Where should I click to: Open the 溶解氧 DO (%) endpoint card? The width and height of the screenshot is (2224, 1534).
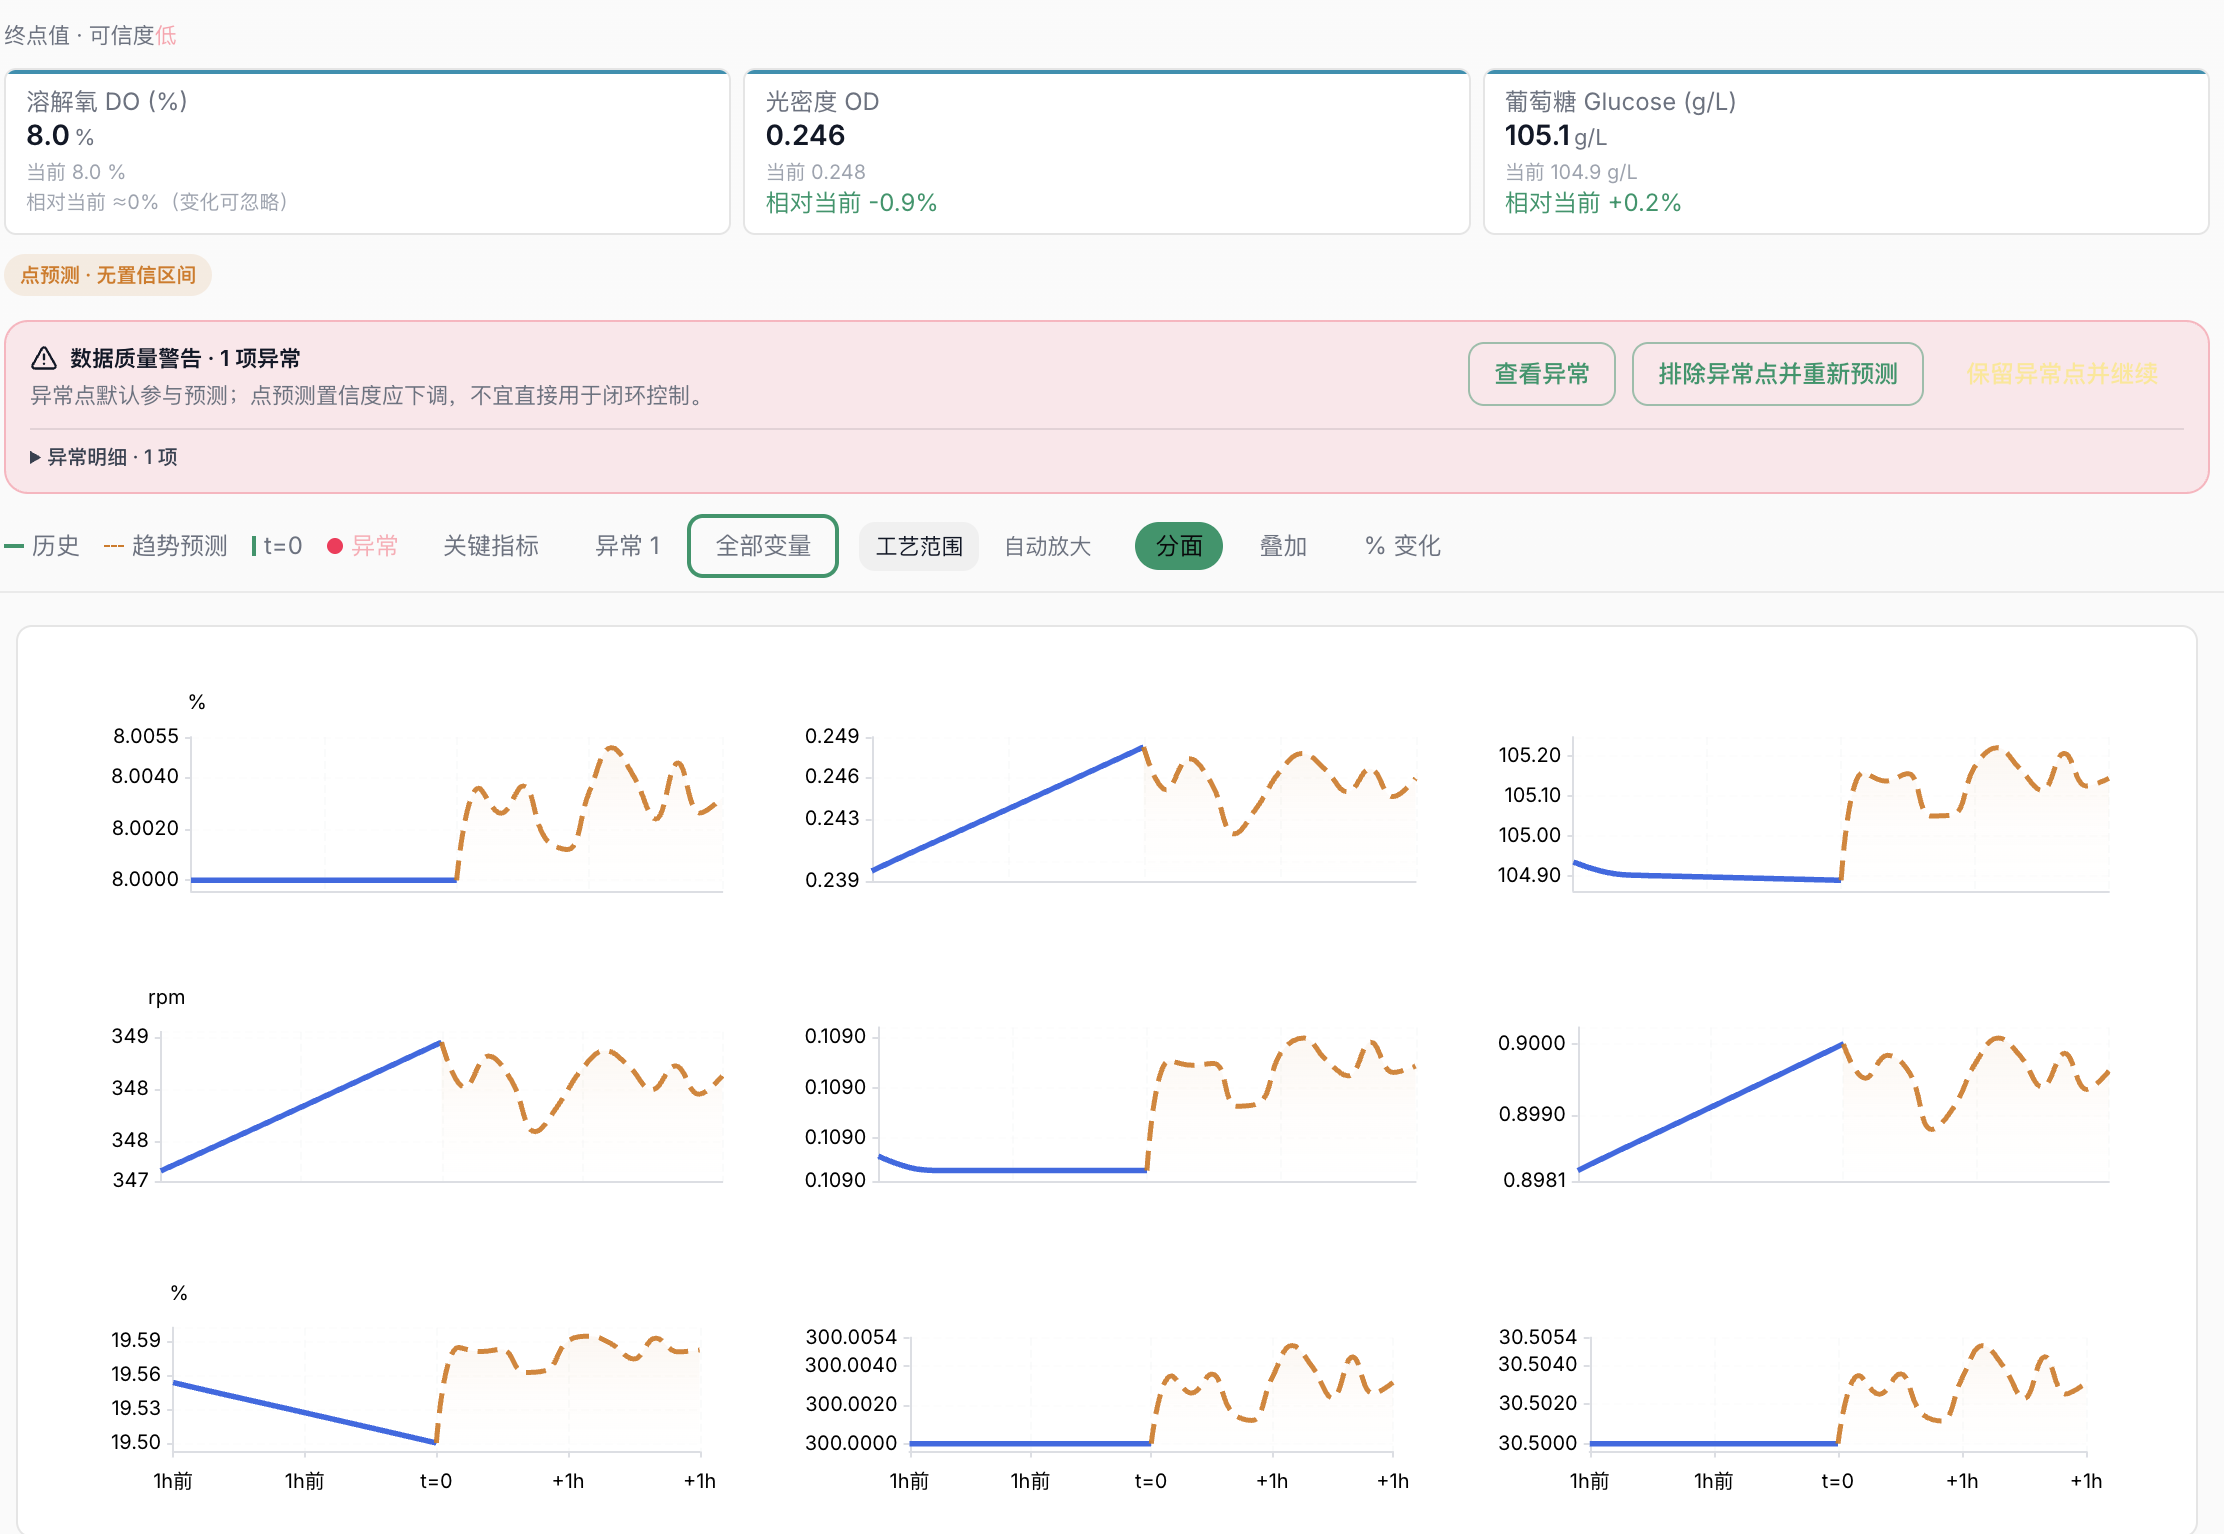pos(368,152)
